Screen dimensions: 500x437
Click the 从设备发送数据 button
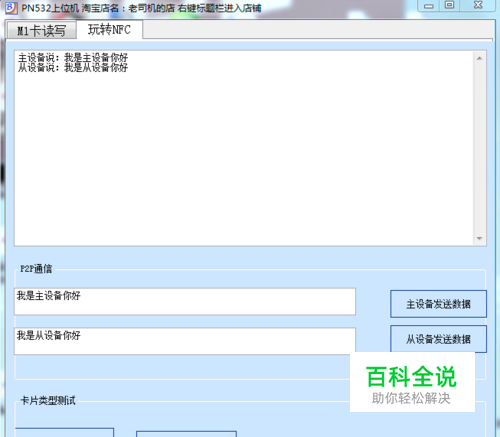click(438, 339)
